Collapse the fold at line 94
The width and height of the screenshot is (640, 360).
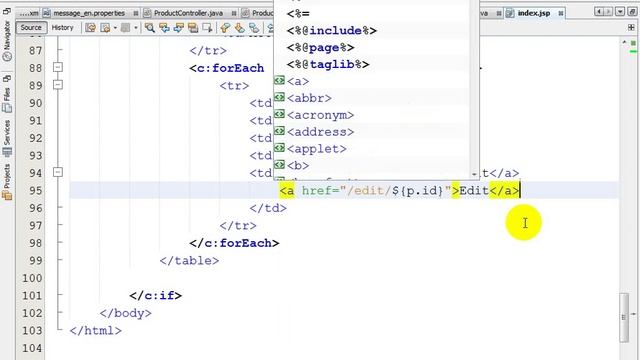(x=58, y=172)
